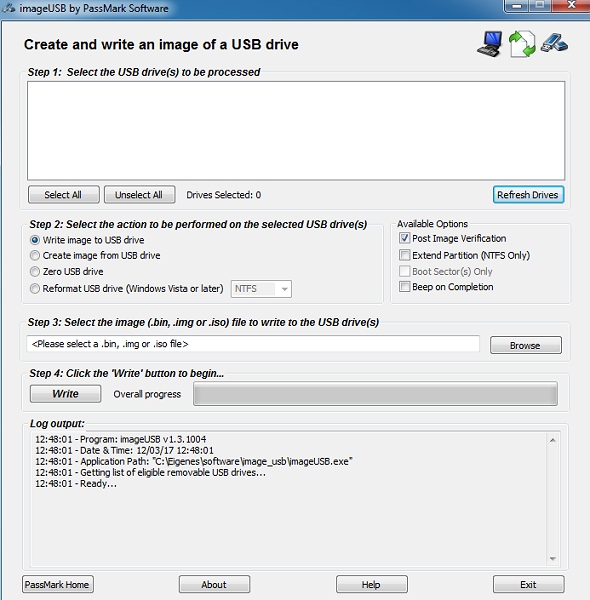This screenshot has height=600, width=590.
Task: Close the imageUSB window
Action: [572, 5]
